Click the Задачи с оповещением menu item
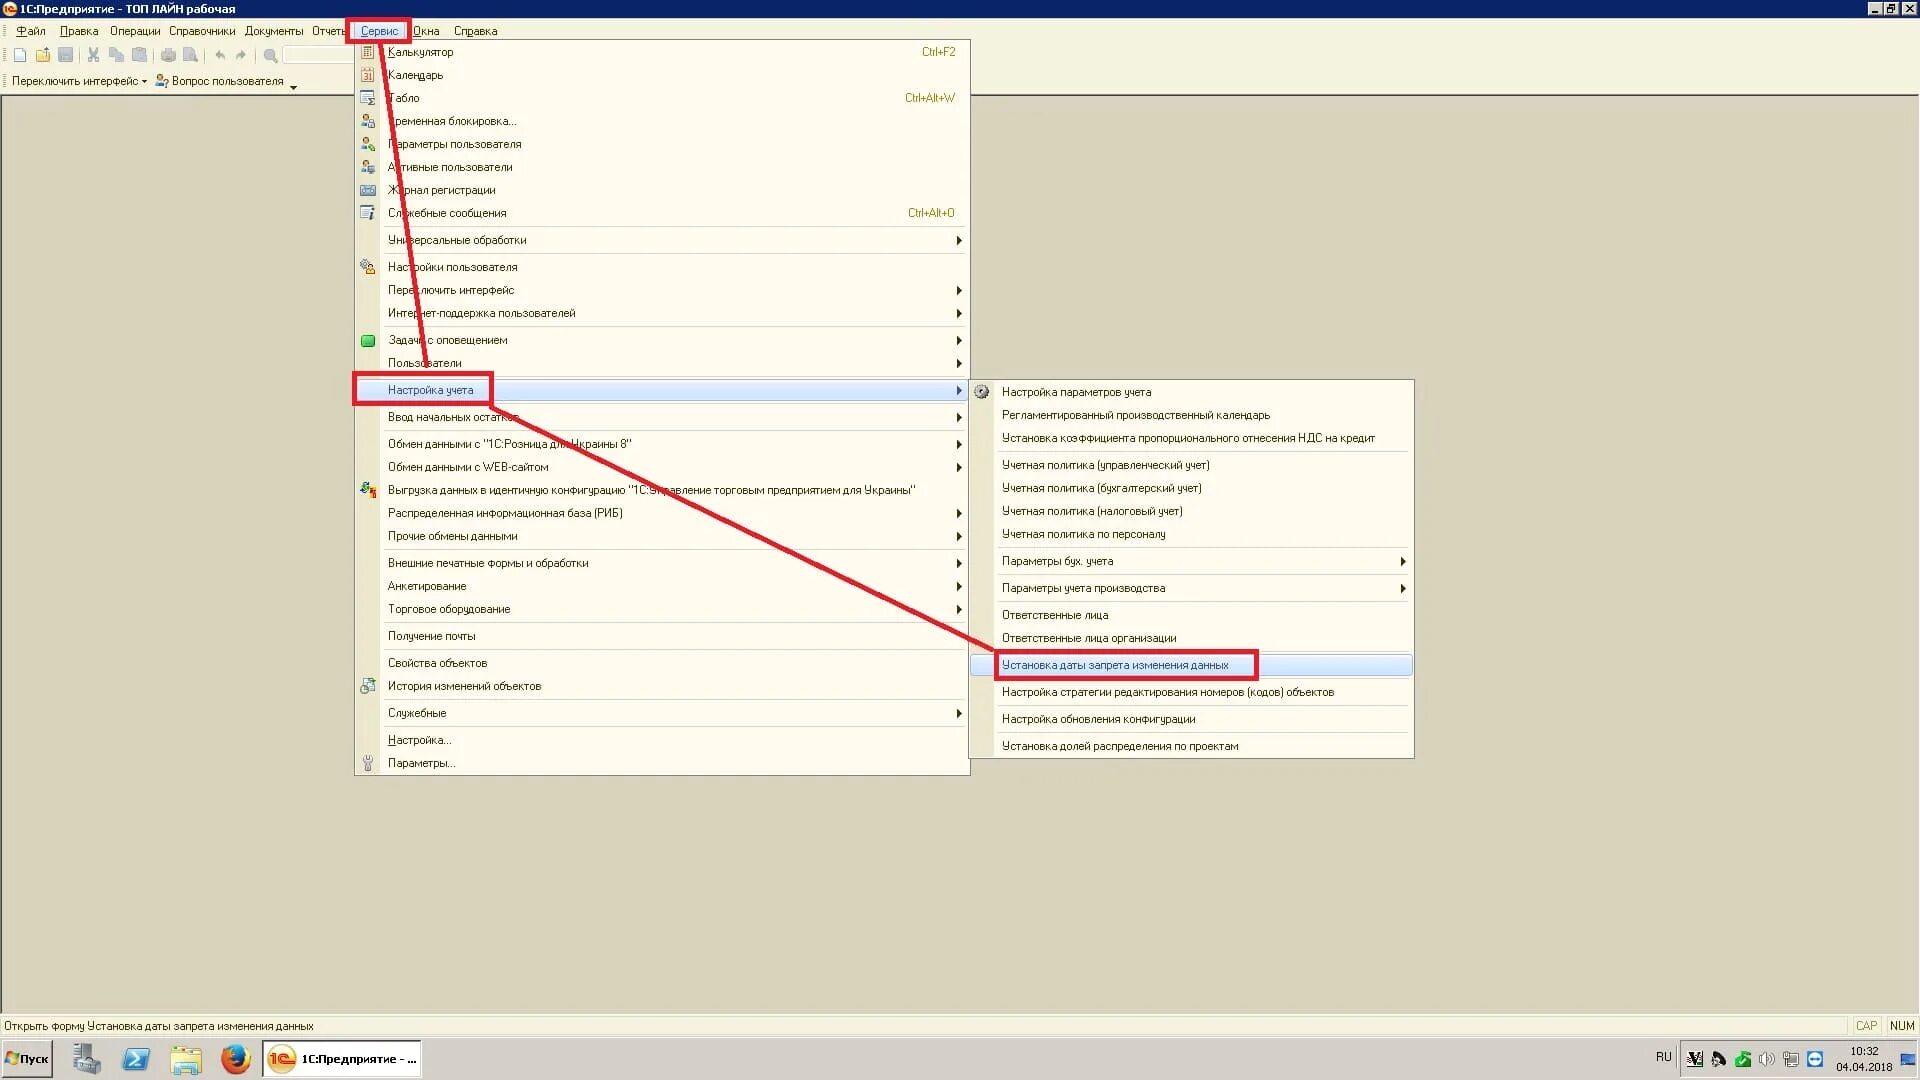This screenshot has height=1080, width=1920. (447, 340)
